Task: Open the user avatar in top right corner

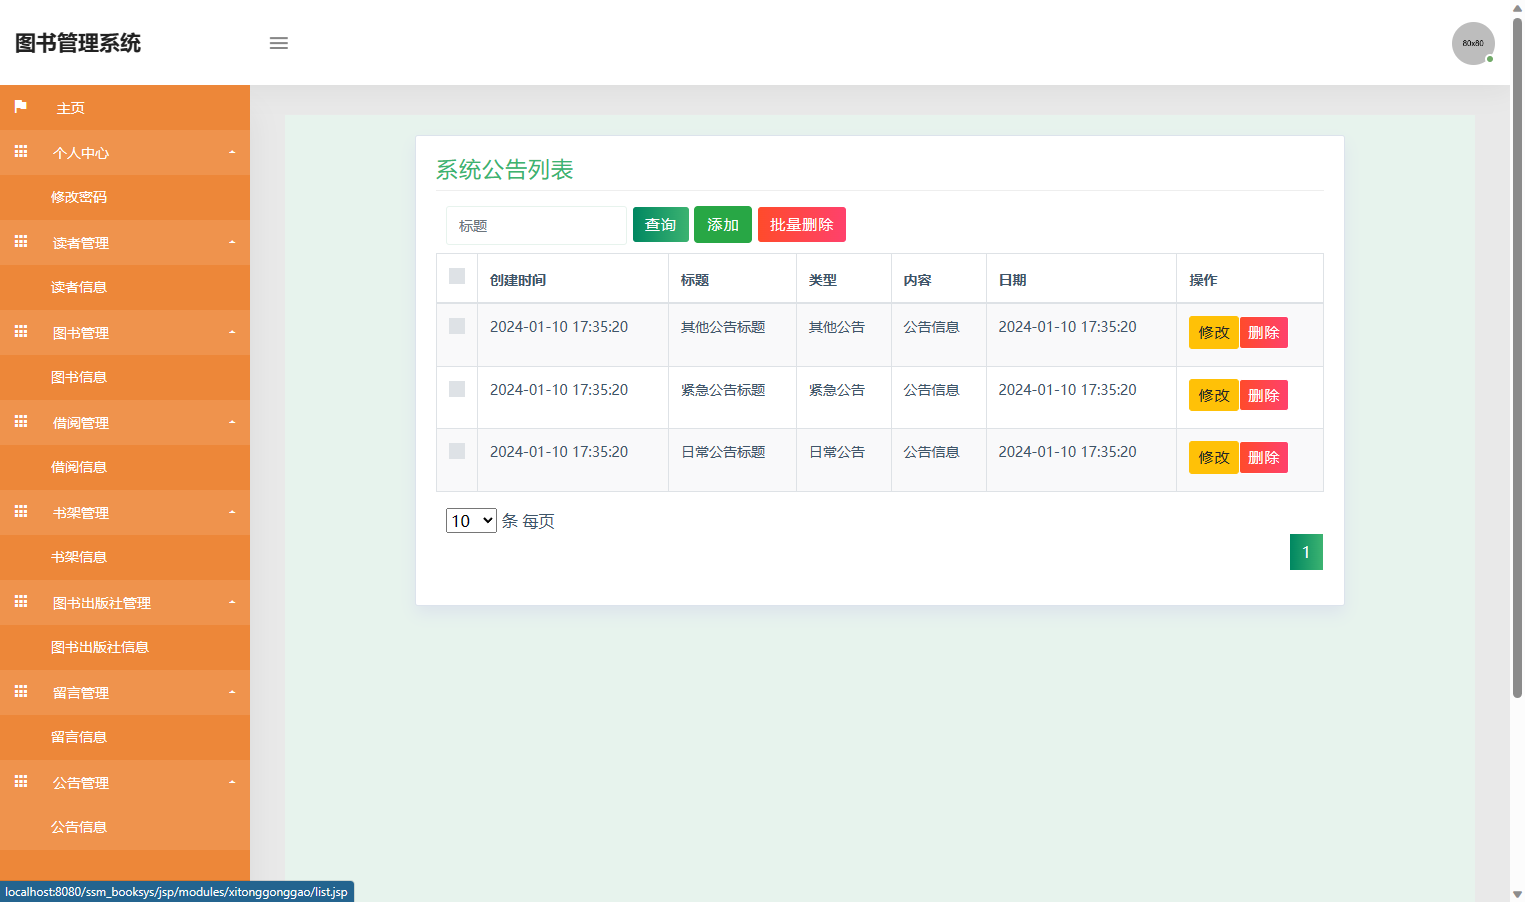Action: [1473, 43]
